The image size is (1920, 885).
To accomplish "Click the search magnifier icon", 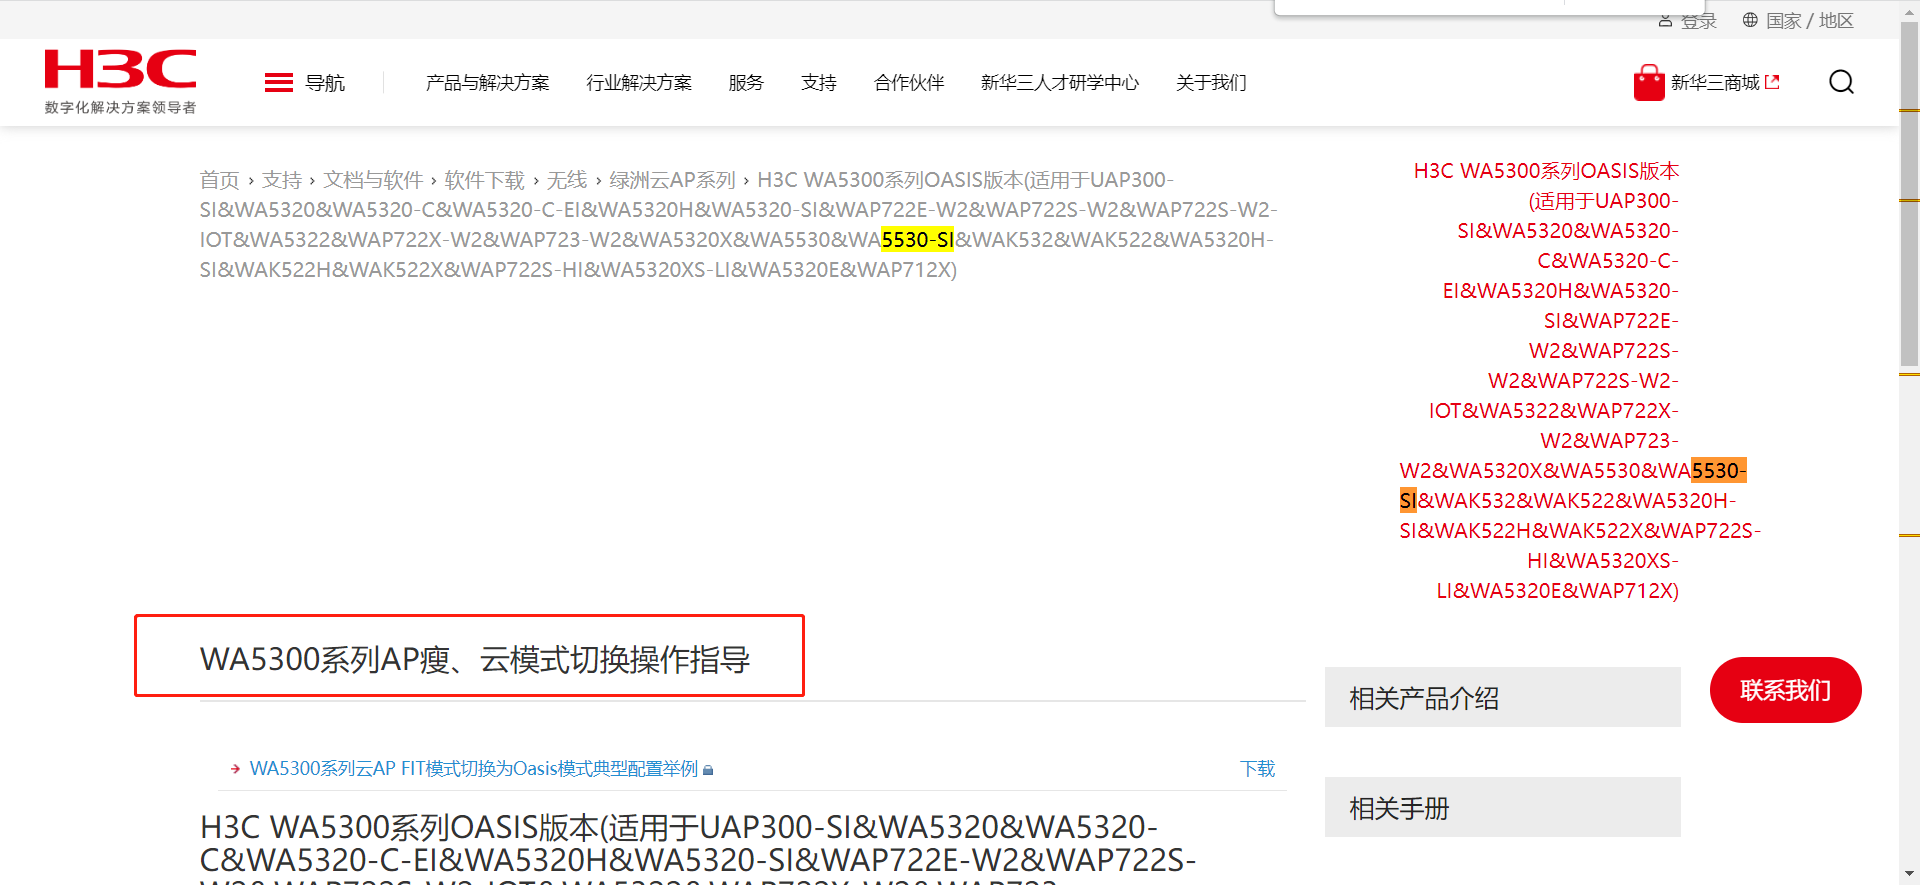I will tap(1841, 82).
